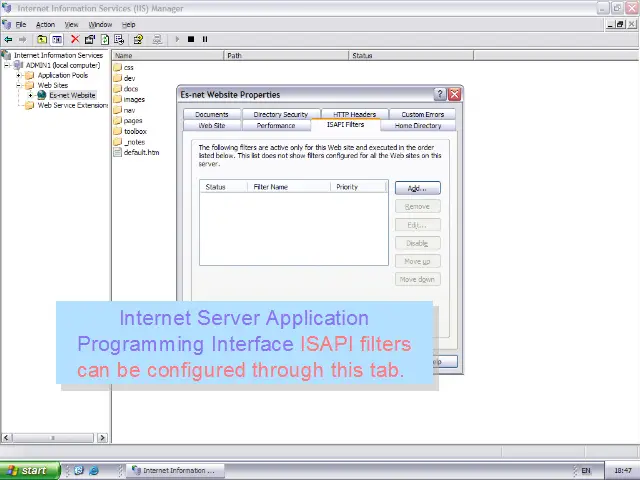Click the dev folder icon

tap(118, 78)
